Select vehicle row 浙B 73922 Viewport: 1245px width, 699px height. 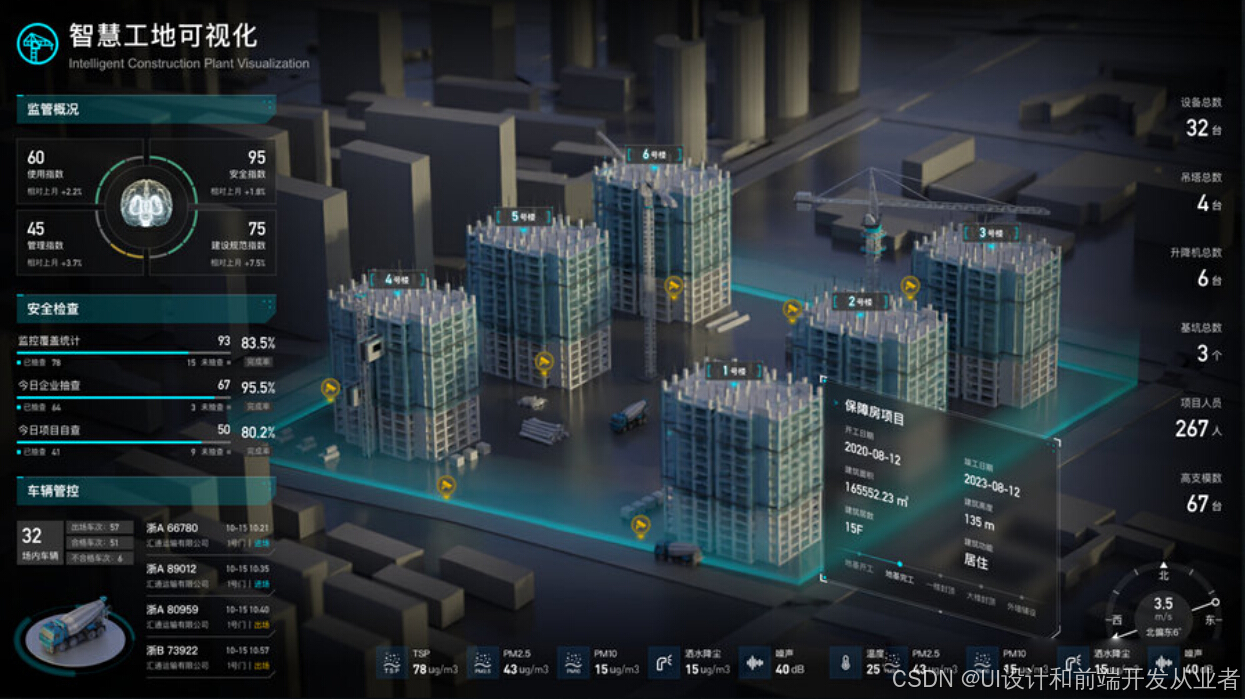click(x=208, y=657)
